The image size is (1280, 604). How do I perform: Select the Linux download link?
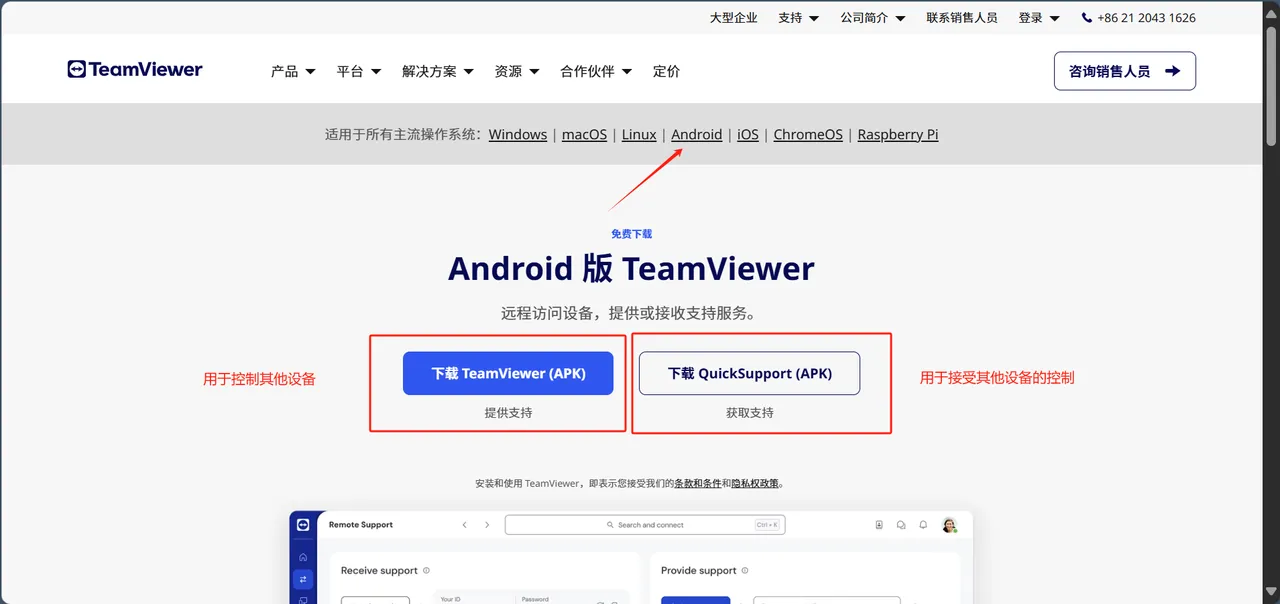point(639,134)
